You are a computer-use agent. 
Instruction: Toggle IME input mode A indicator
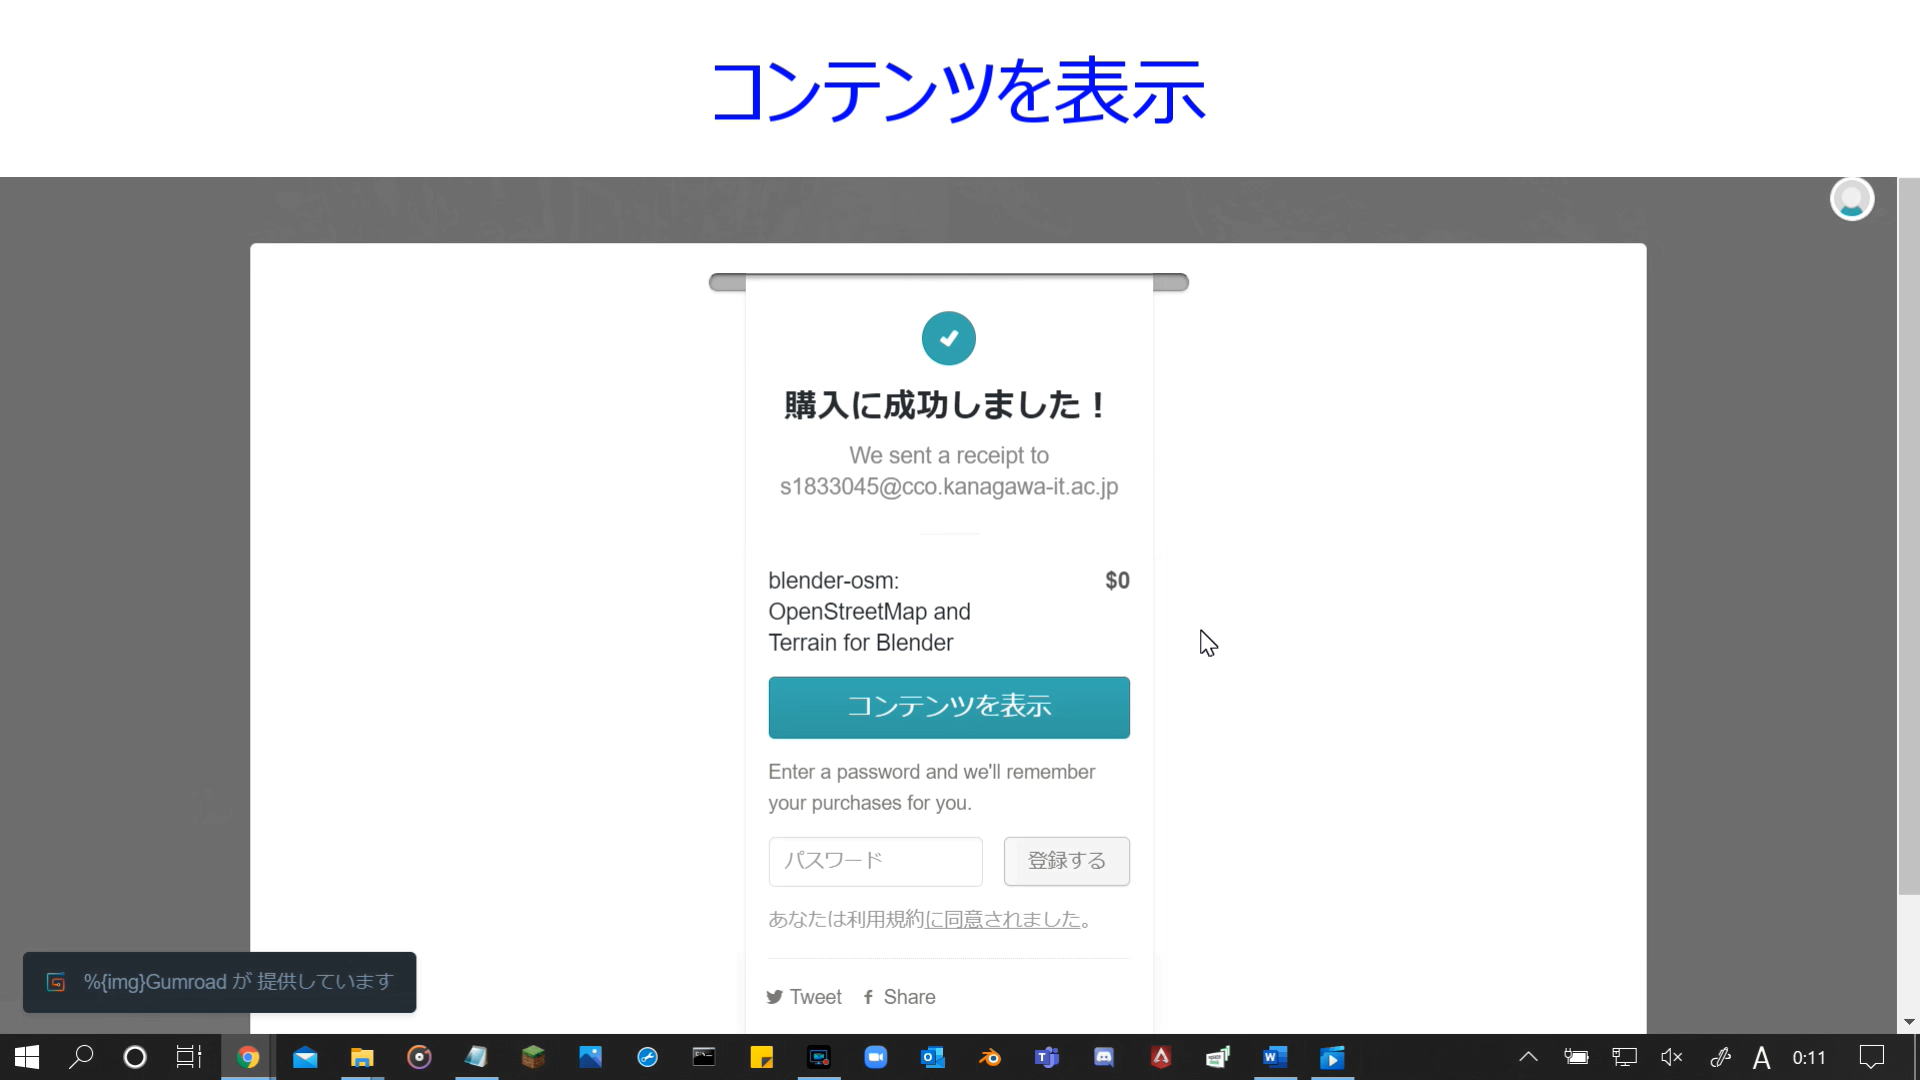tap(1761, 1057)
